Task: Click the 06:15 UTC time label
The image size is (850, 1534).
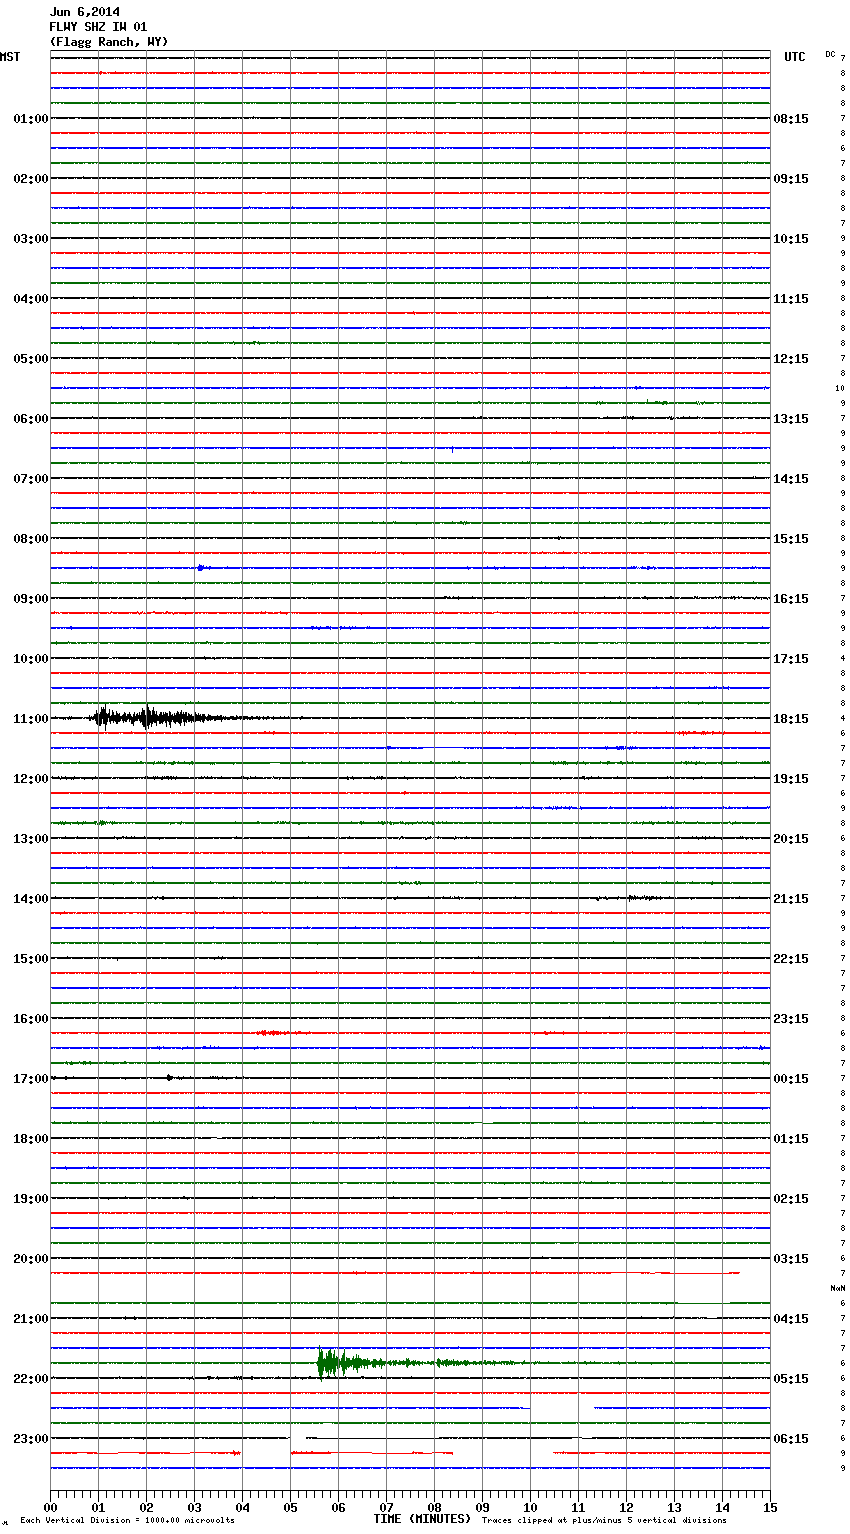Action: 791,1439
